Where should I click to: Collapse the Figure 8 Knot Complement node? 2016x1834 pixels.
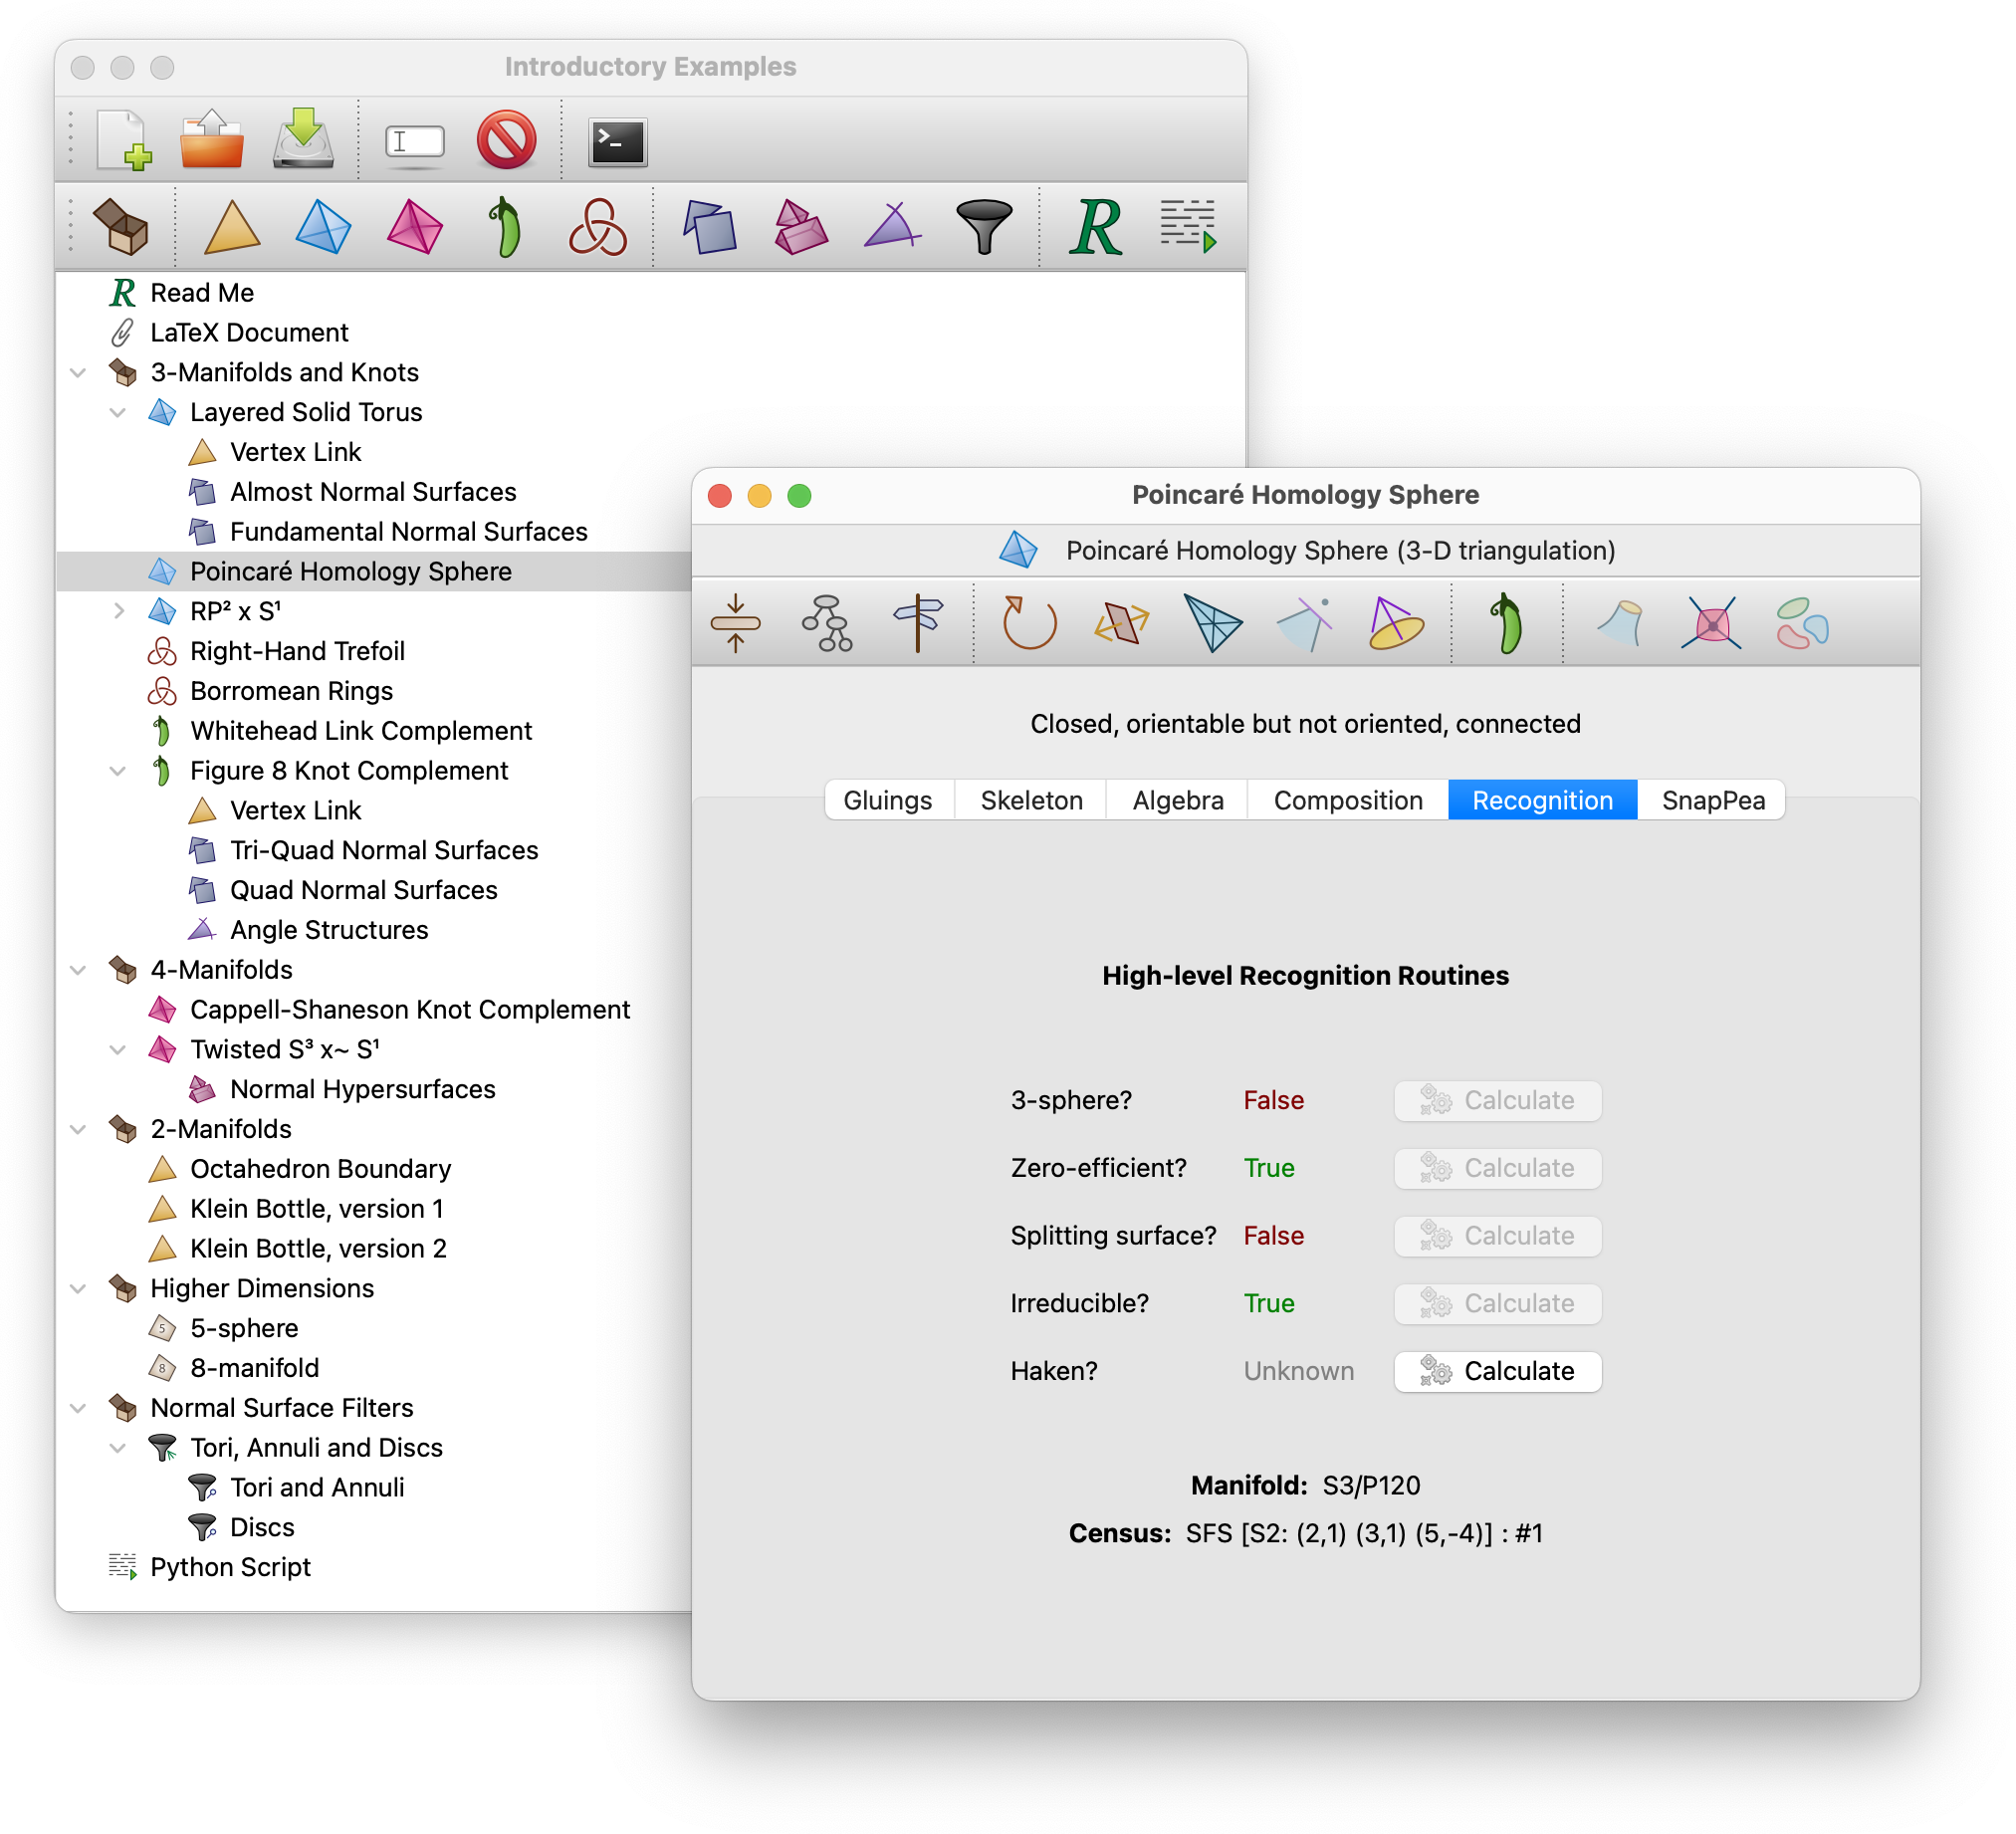[119, 772]
